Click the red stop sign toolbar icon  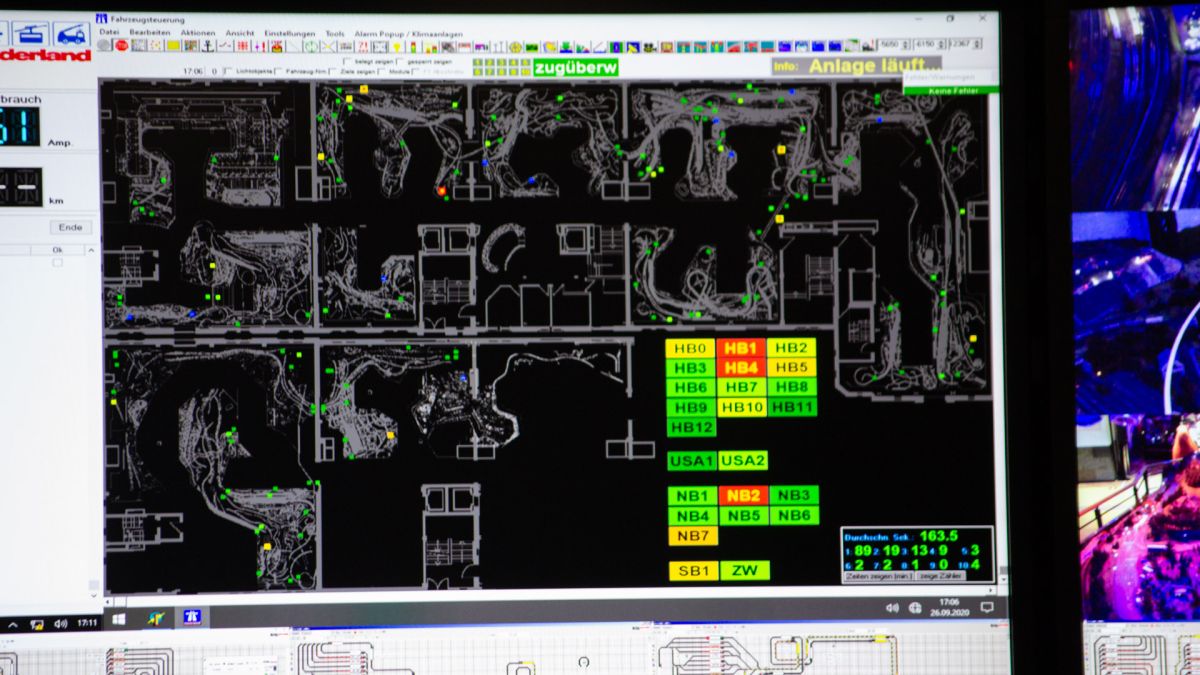click(x=122, y=45)
